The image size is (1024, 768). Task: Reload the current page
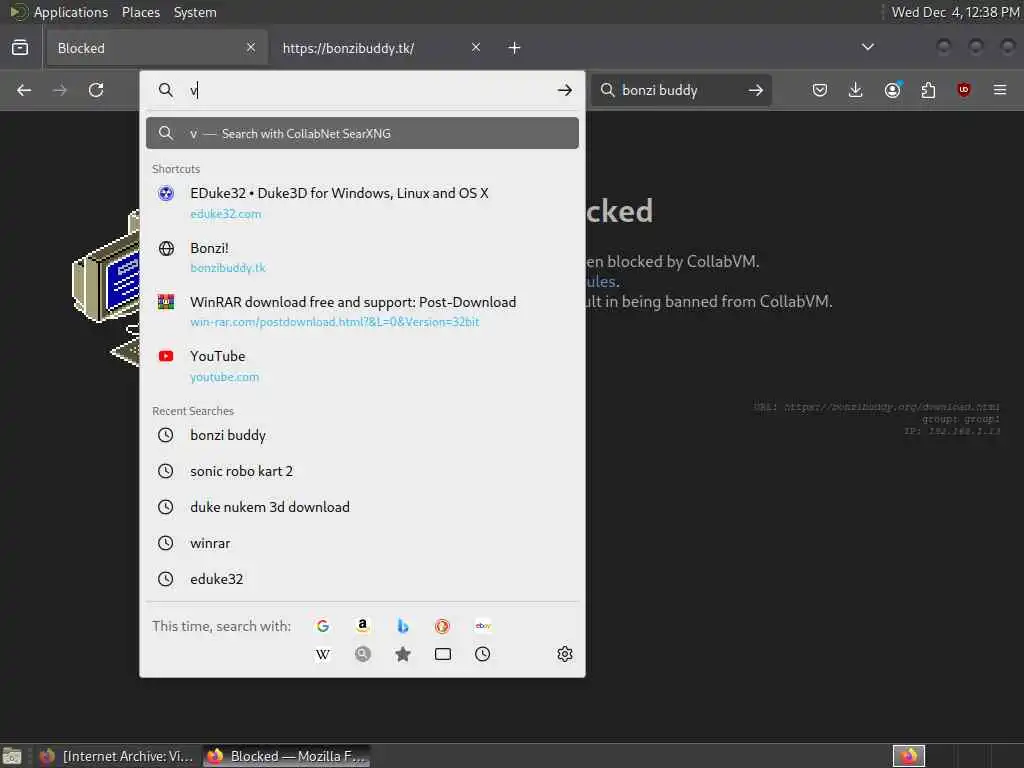96,90
